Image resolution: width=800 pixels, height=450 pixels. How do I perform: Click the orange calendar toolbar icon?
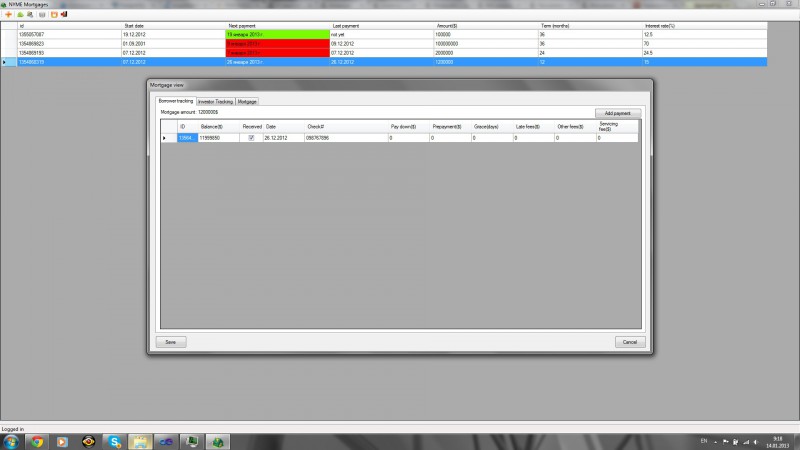coord(54,14)
